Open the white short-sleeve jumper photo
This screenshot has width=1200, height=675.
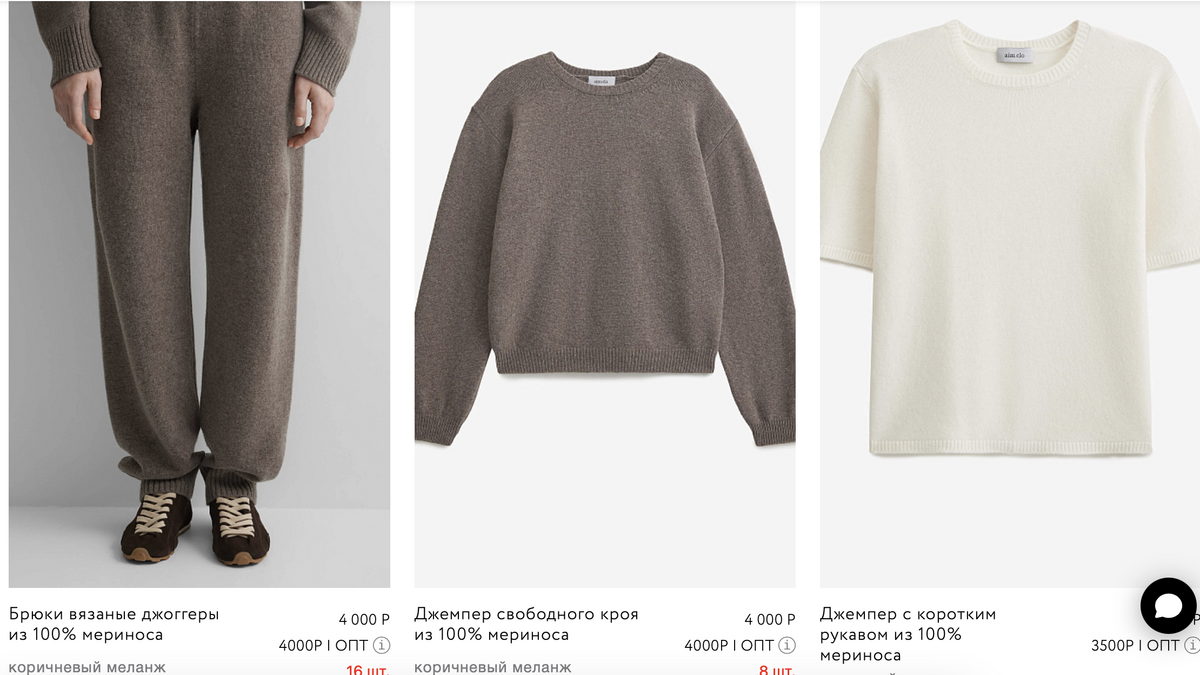click(x=1010, y=294)
